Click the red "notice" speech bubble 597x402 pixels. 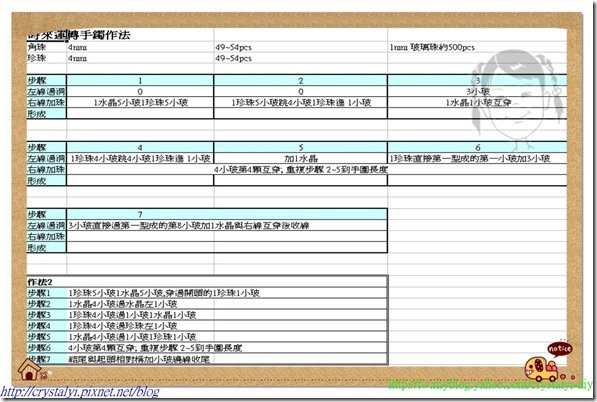560,349
